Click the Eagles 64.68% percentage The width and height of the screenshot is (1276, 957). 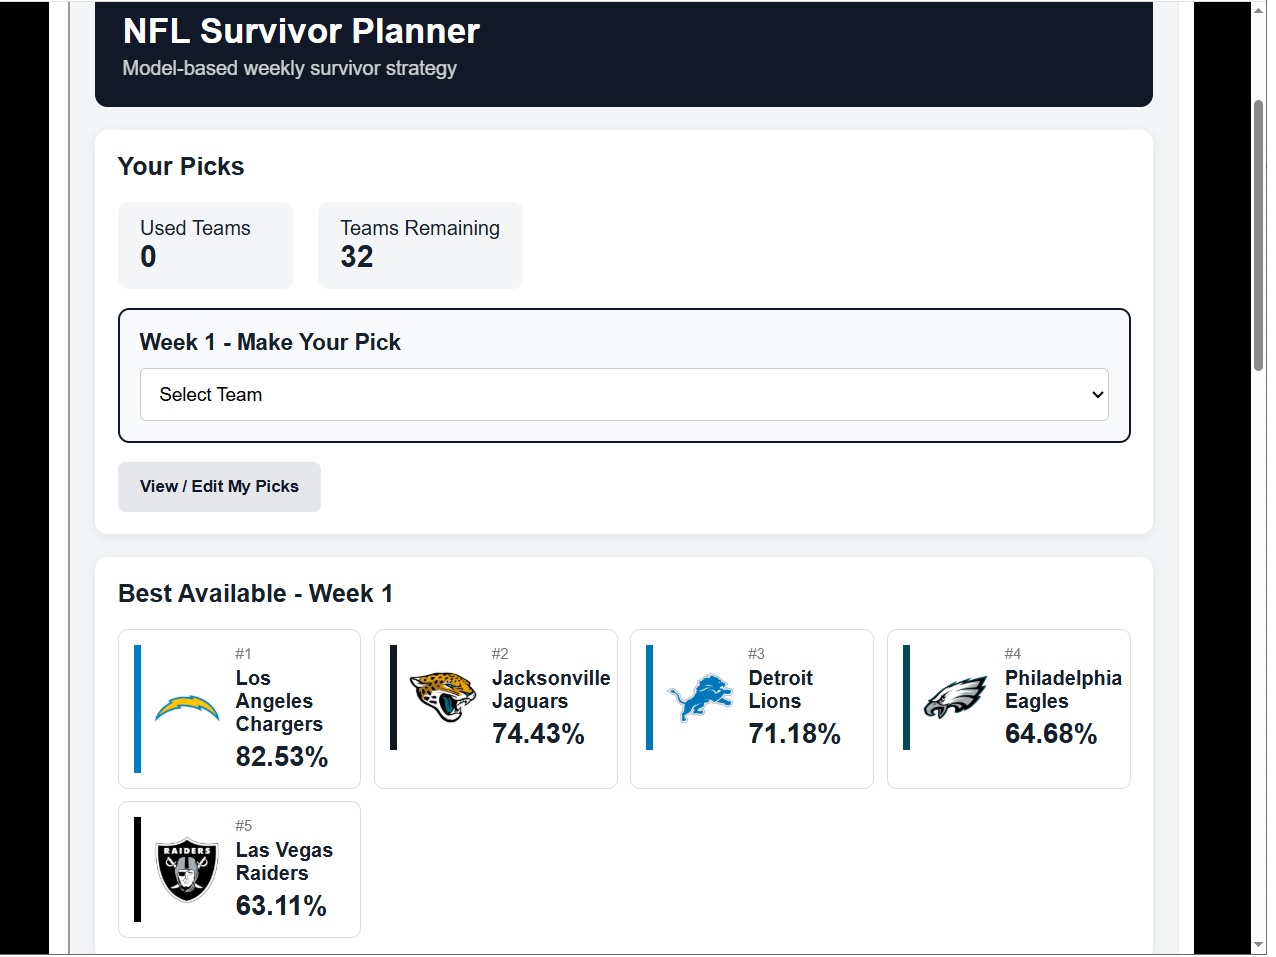(x=1051, y=734)
